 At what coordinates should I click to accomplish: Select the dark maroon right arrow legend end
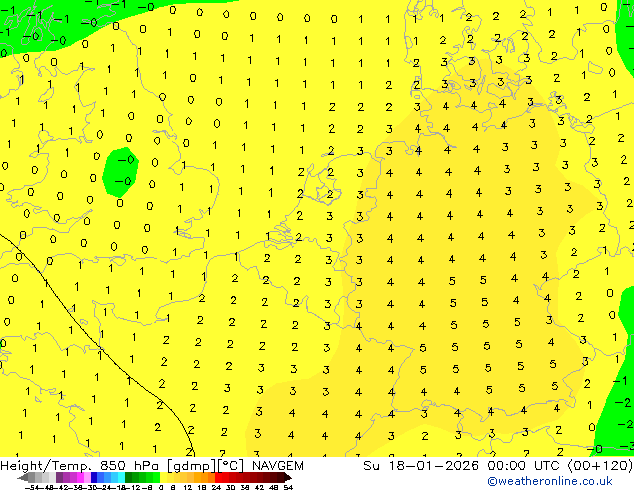coord(287,478)
